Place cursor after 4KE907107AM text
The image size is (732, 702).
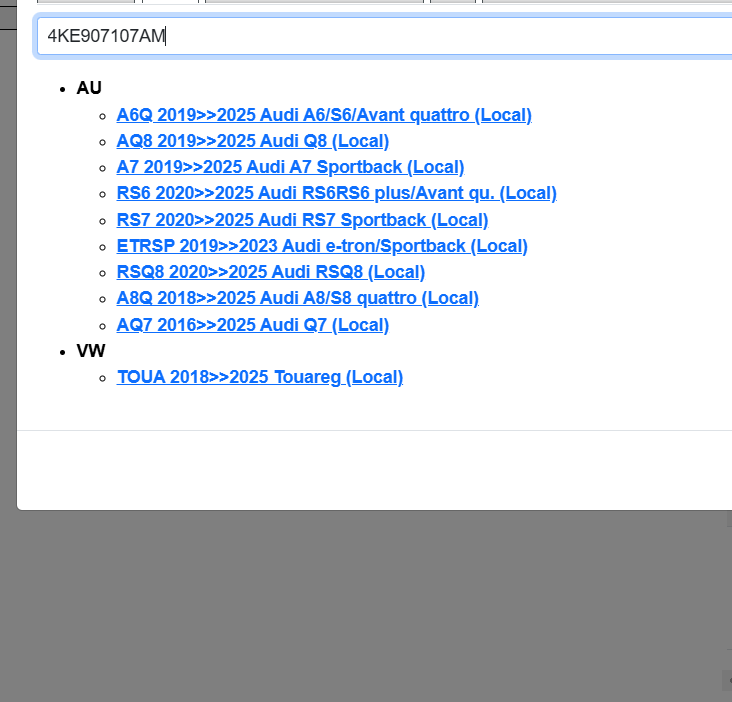click(167, 37)
